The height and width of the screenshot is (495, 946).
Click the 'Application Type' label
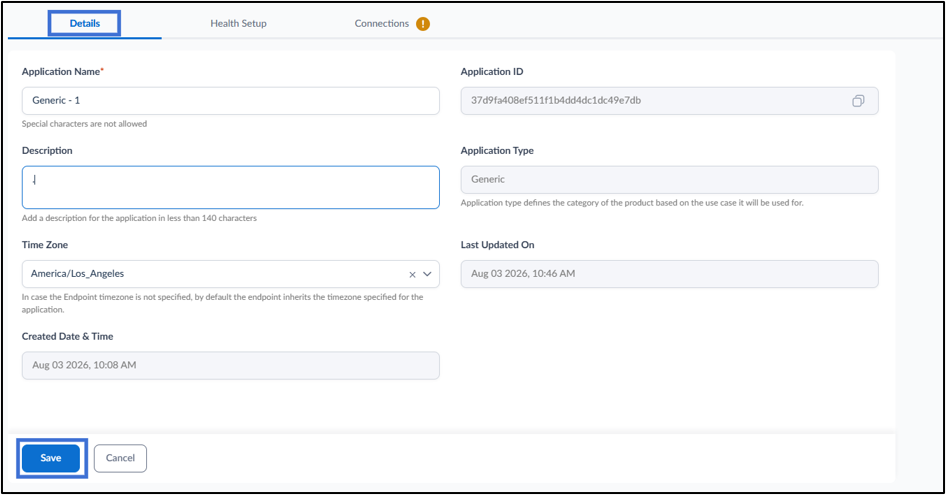point(497,150)
